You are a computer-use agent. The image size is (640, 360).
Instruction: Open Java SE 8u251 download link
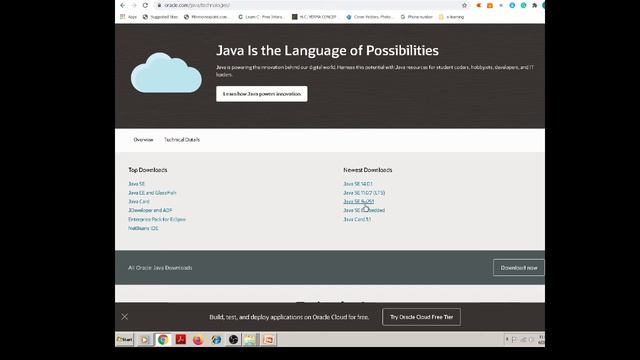[358, 202]
